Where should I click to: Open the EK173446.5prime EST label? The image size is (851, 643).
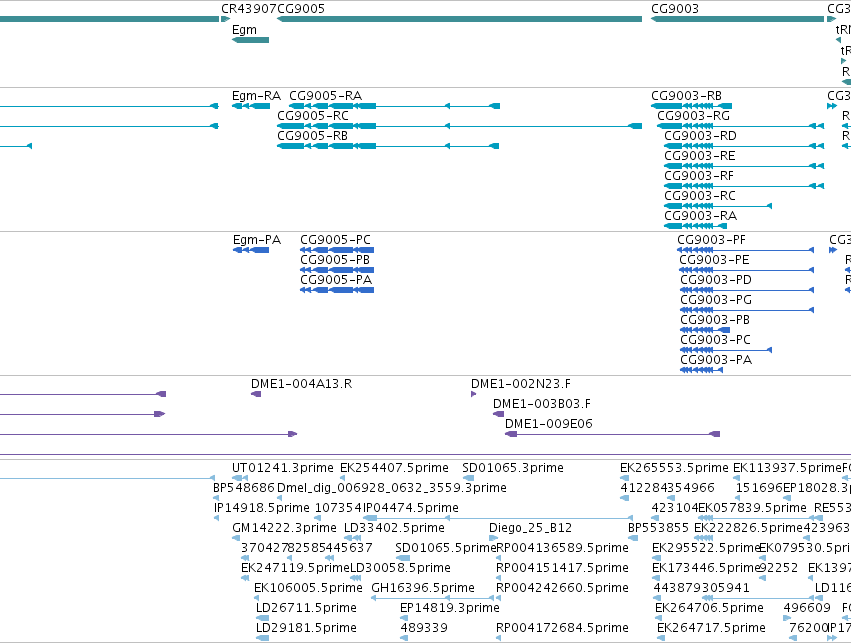coord(705,568)
